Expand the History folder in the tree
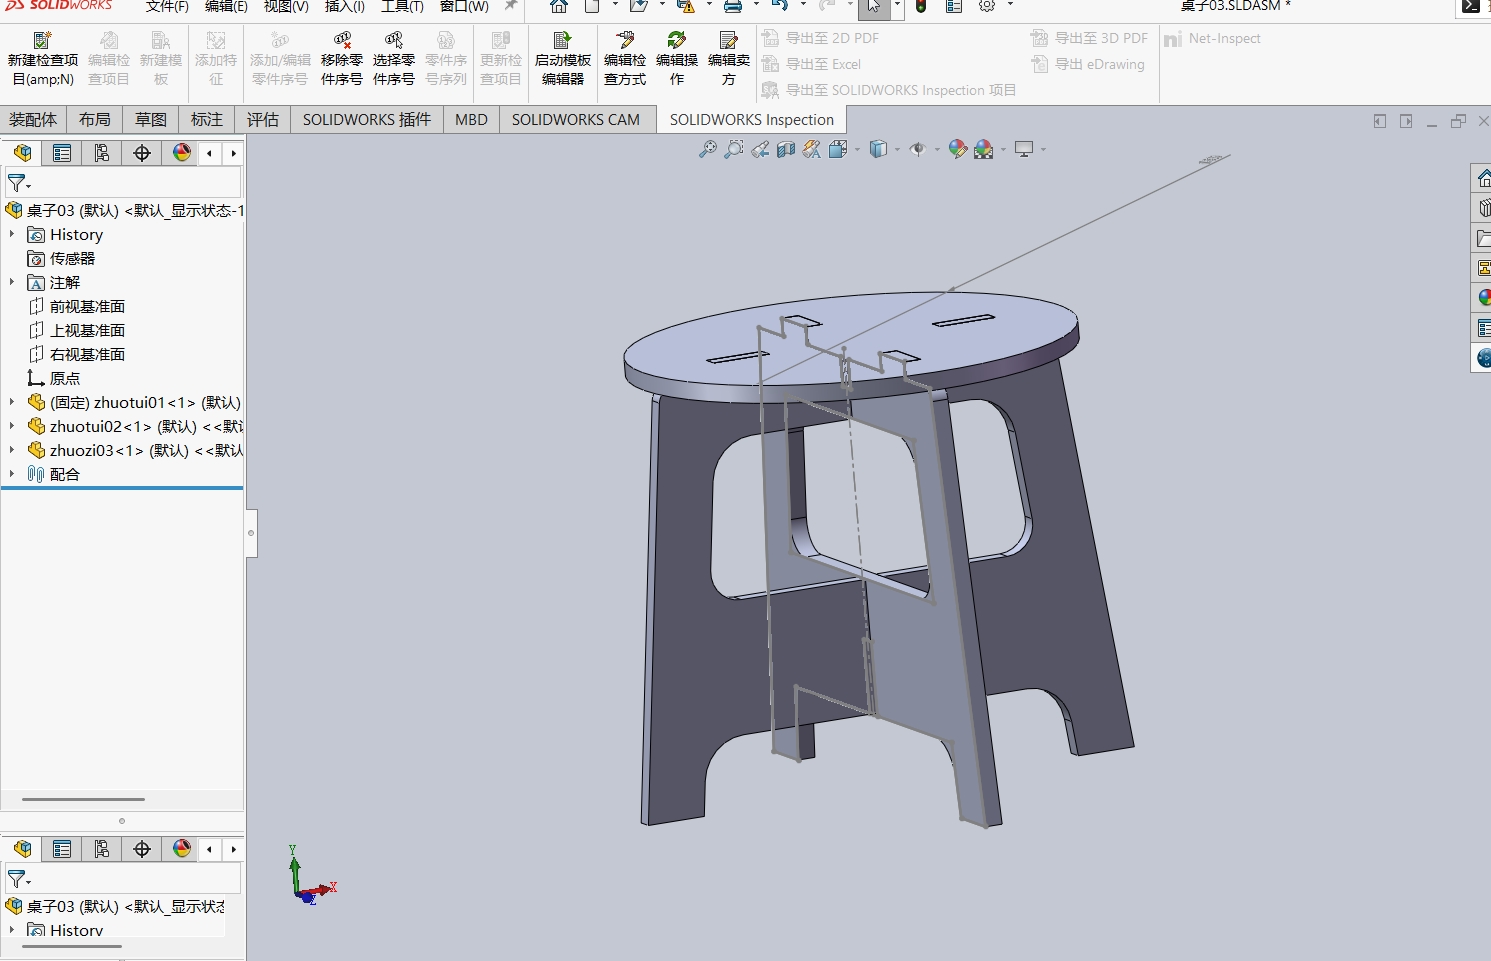The height and width of the screenshot is (961, 1491). pyautogui.click(x=12, y=234)
